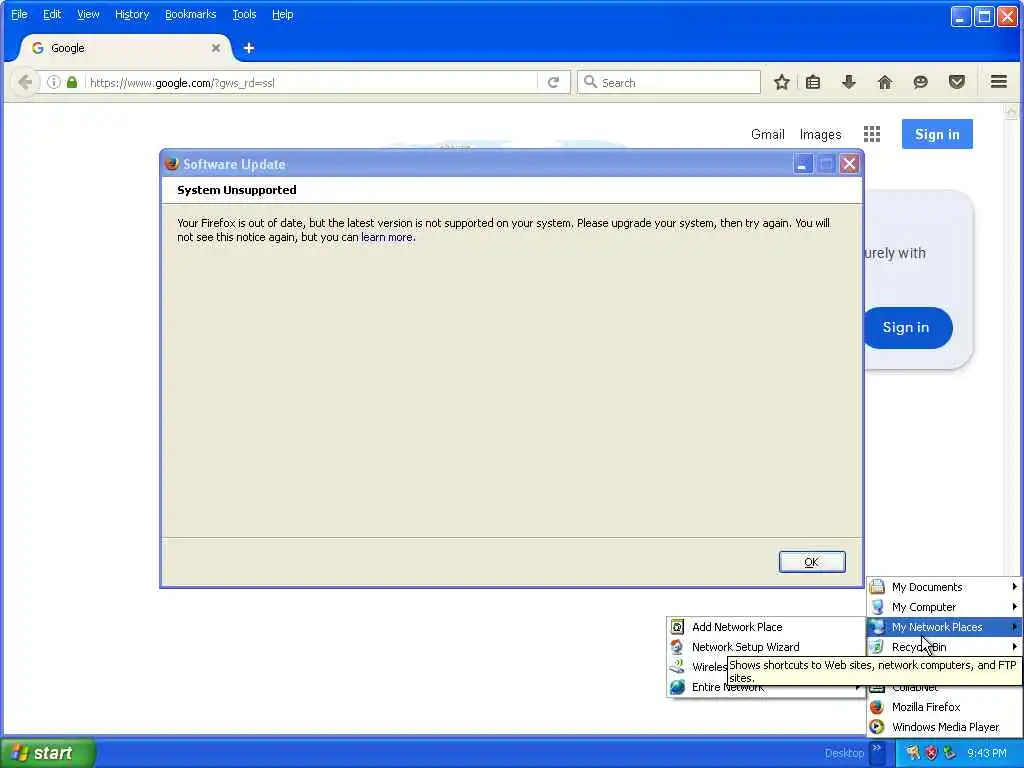Open the History menu

[132, 14]
